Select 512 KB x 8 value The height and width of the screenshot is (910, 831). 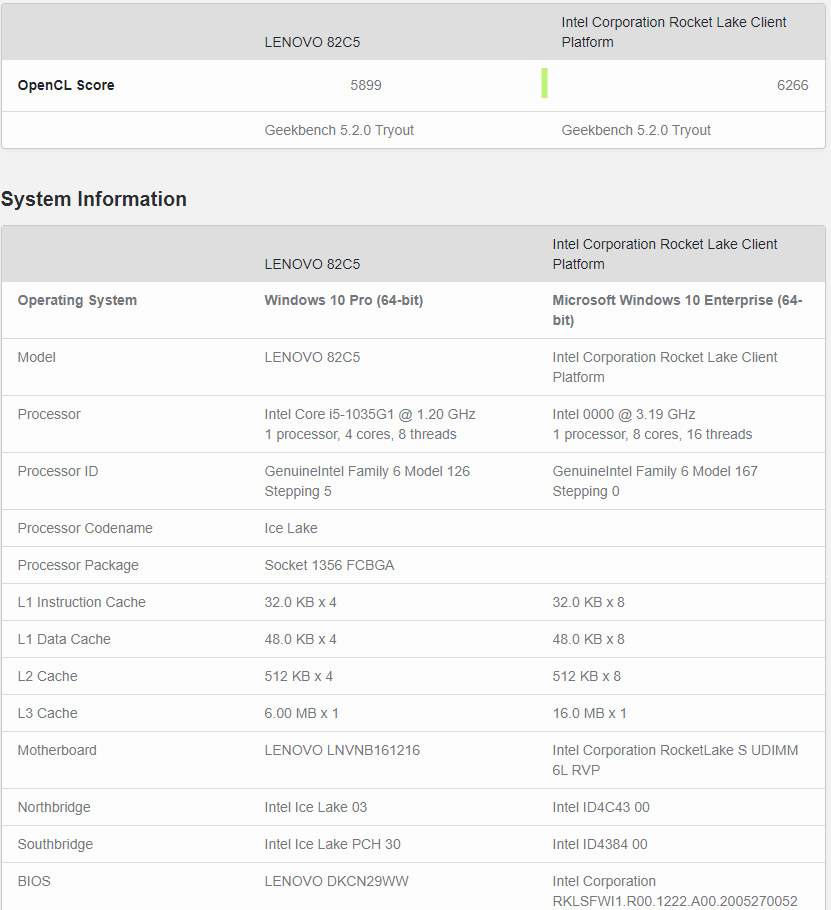coord(587,677)
